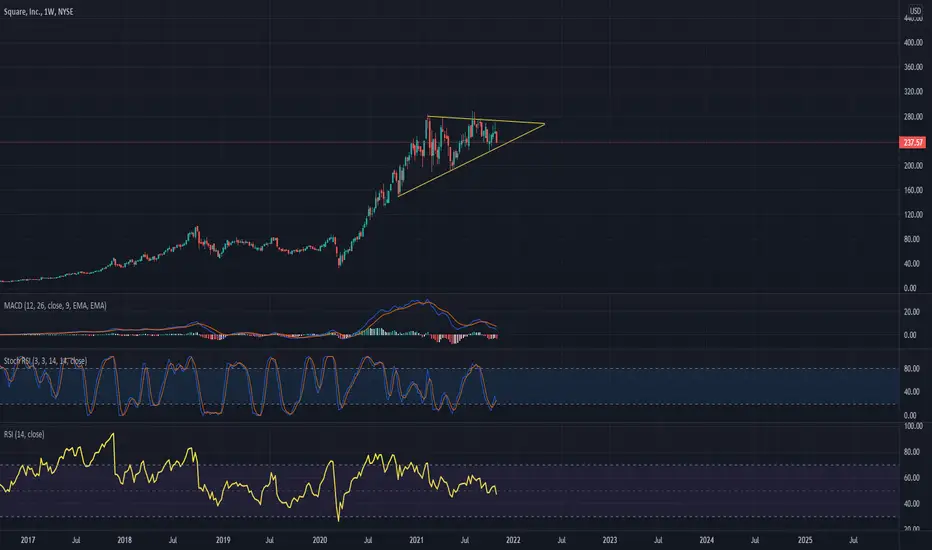Click the RSI (14, close) legend label
This screenshot has width=932, height=550.
(x=24, y=435)
